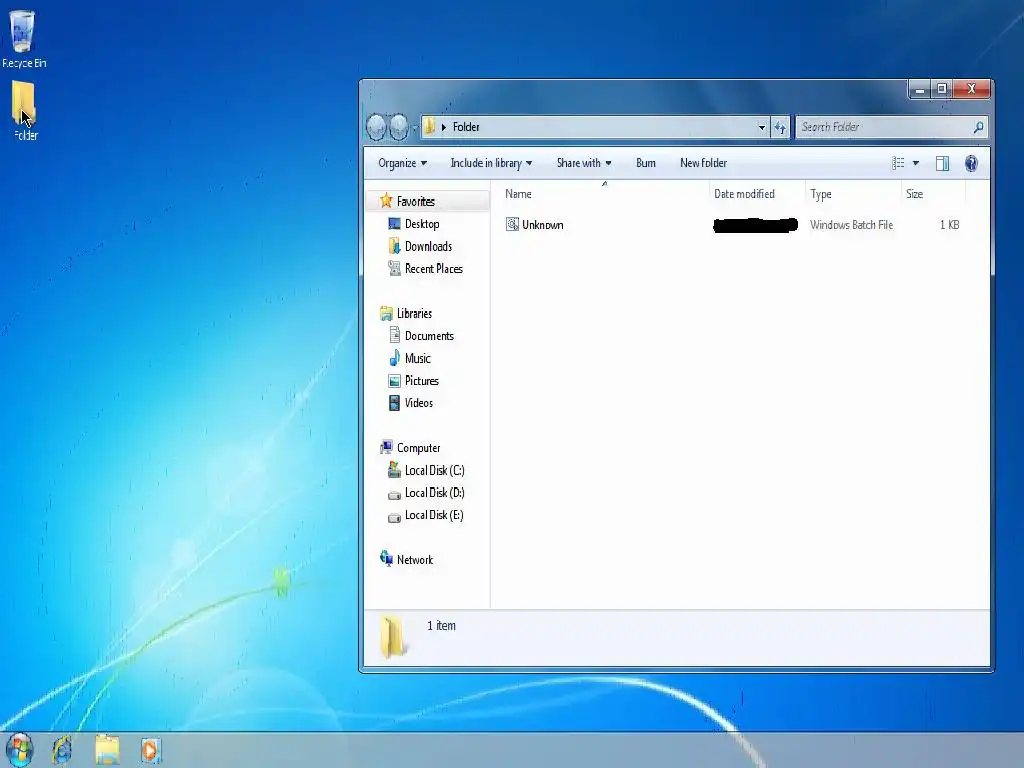
Task: Click the Windows Batch File type cell
Action: pyautogui.click(x=851, y=225)
